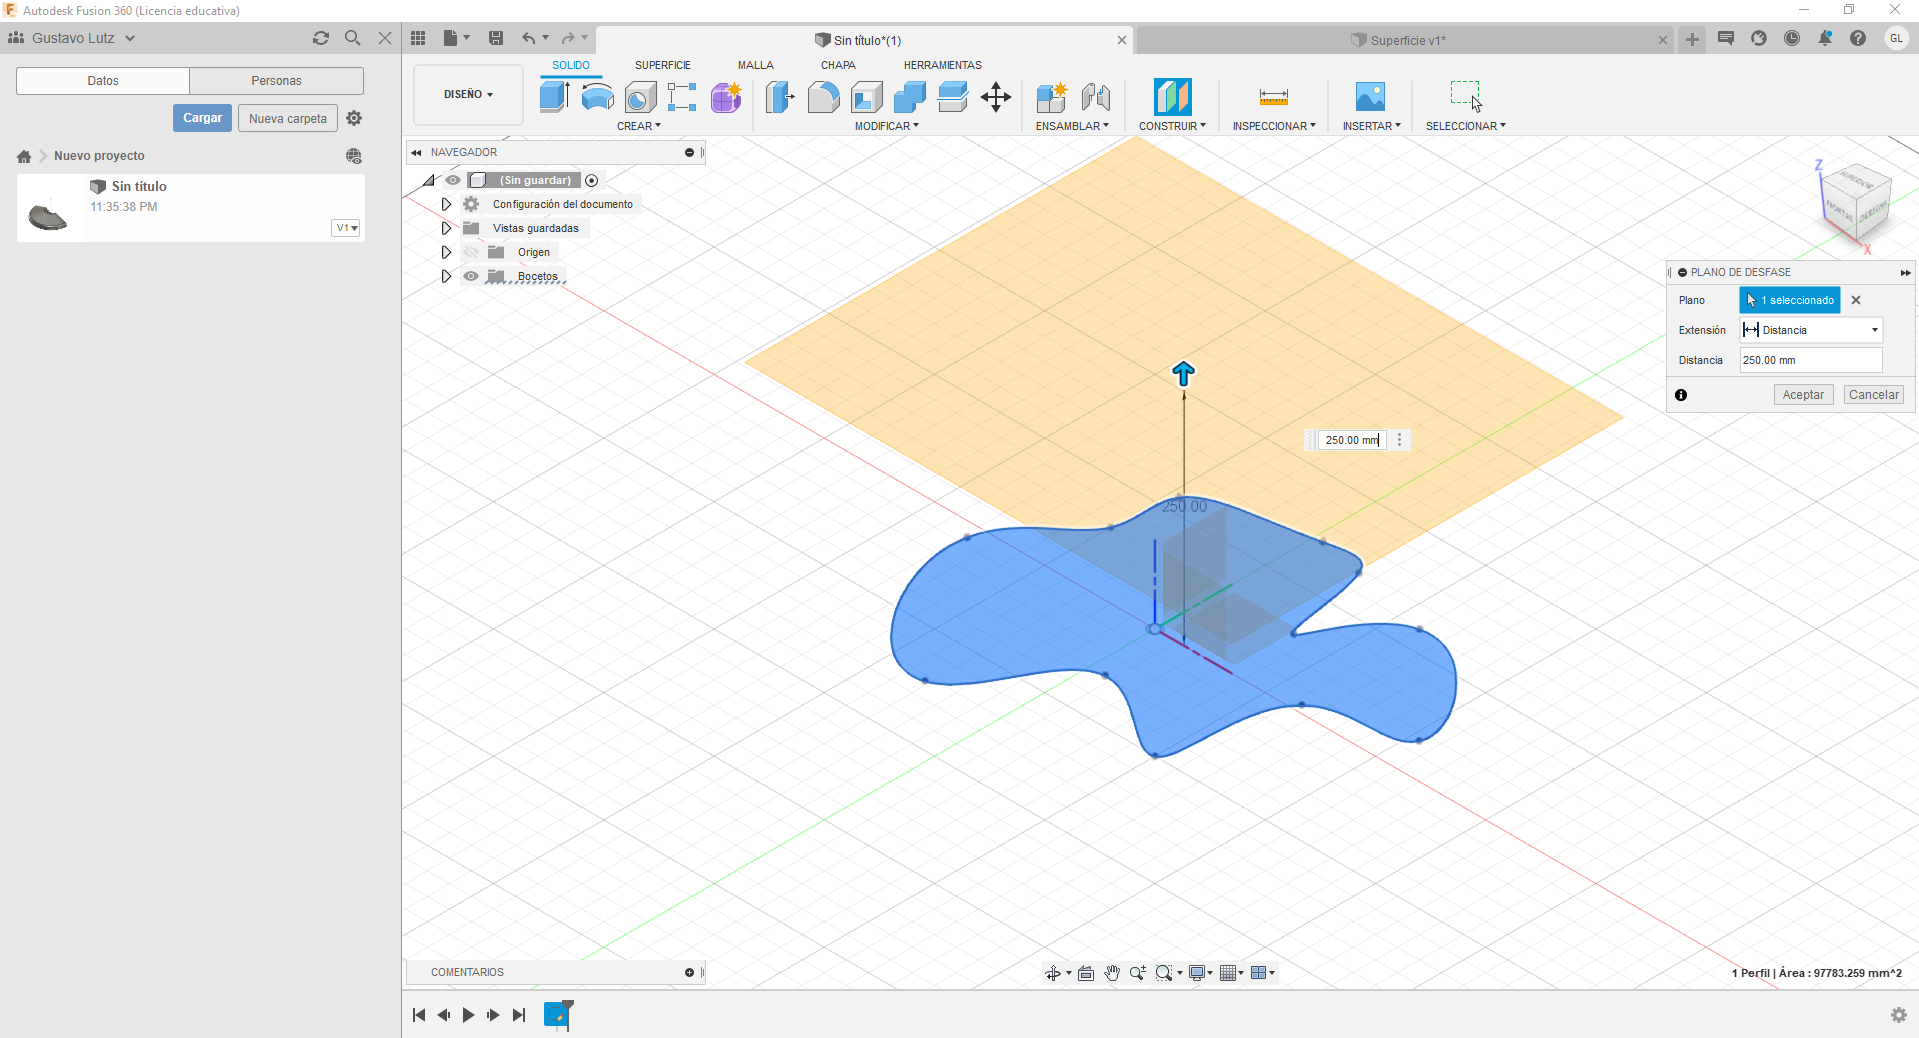Choose the Fillet tool icon
Viewport: 1919px width, 1038px height.
coord(823,97)
